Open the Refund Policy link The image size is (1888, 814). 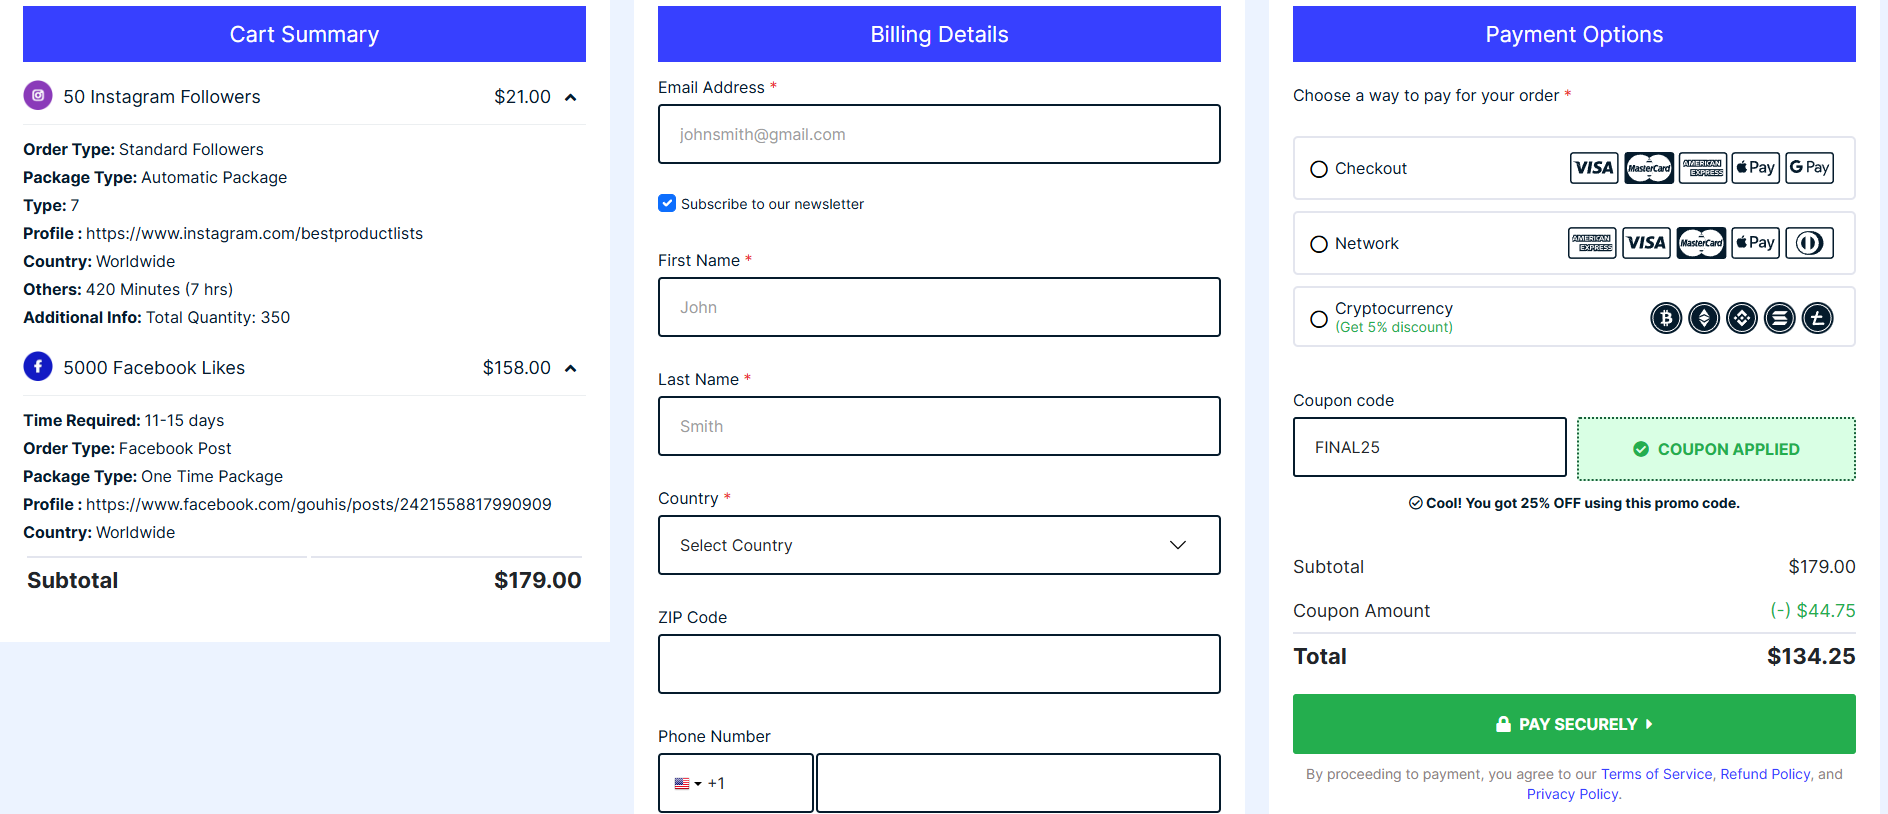[1765, 774]
